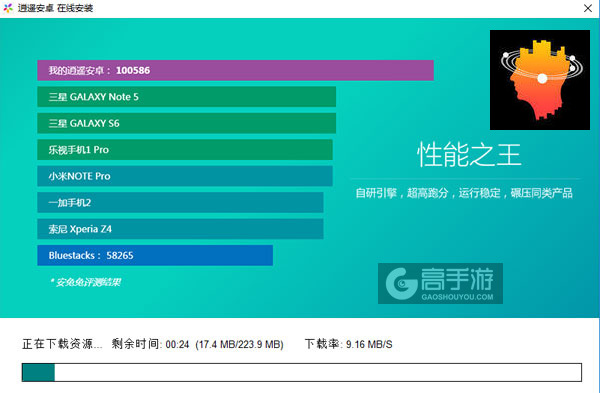Image resolution: width=600 pixels, height=393 pixels.
Task: Click the 自研引擎 超高跑分 description line
Action: coord(464,193)
